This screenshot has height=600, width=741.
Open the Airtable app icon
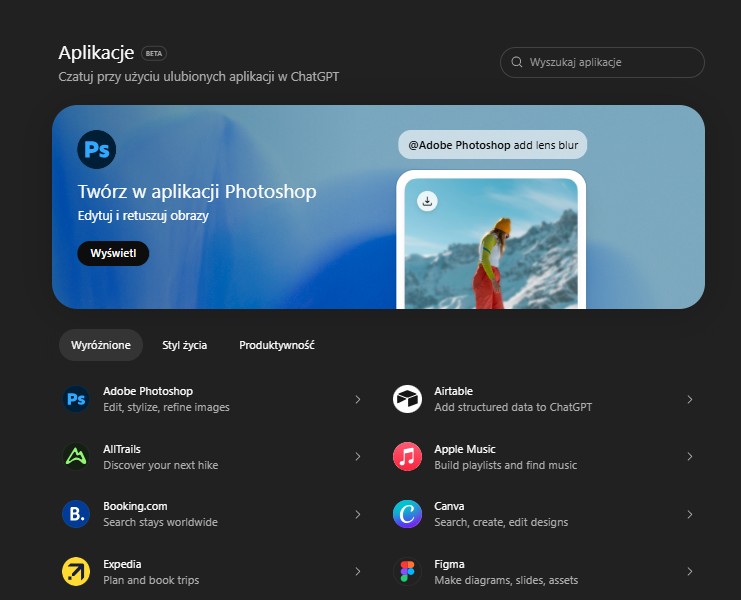coord(407,399)
